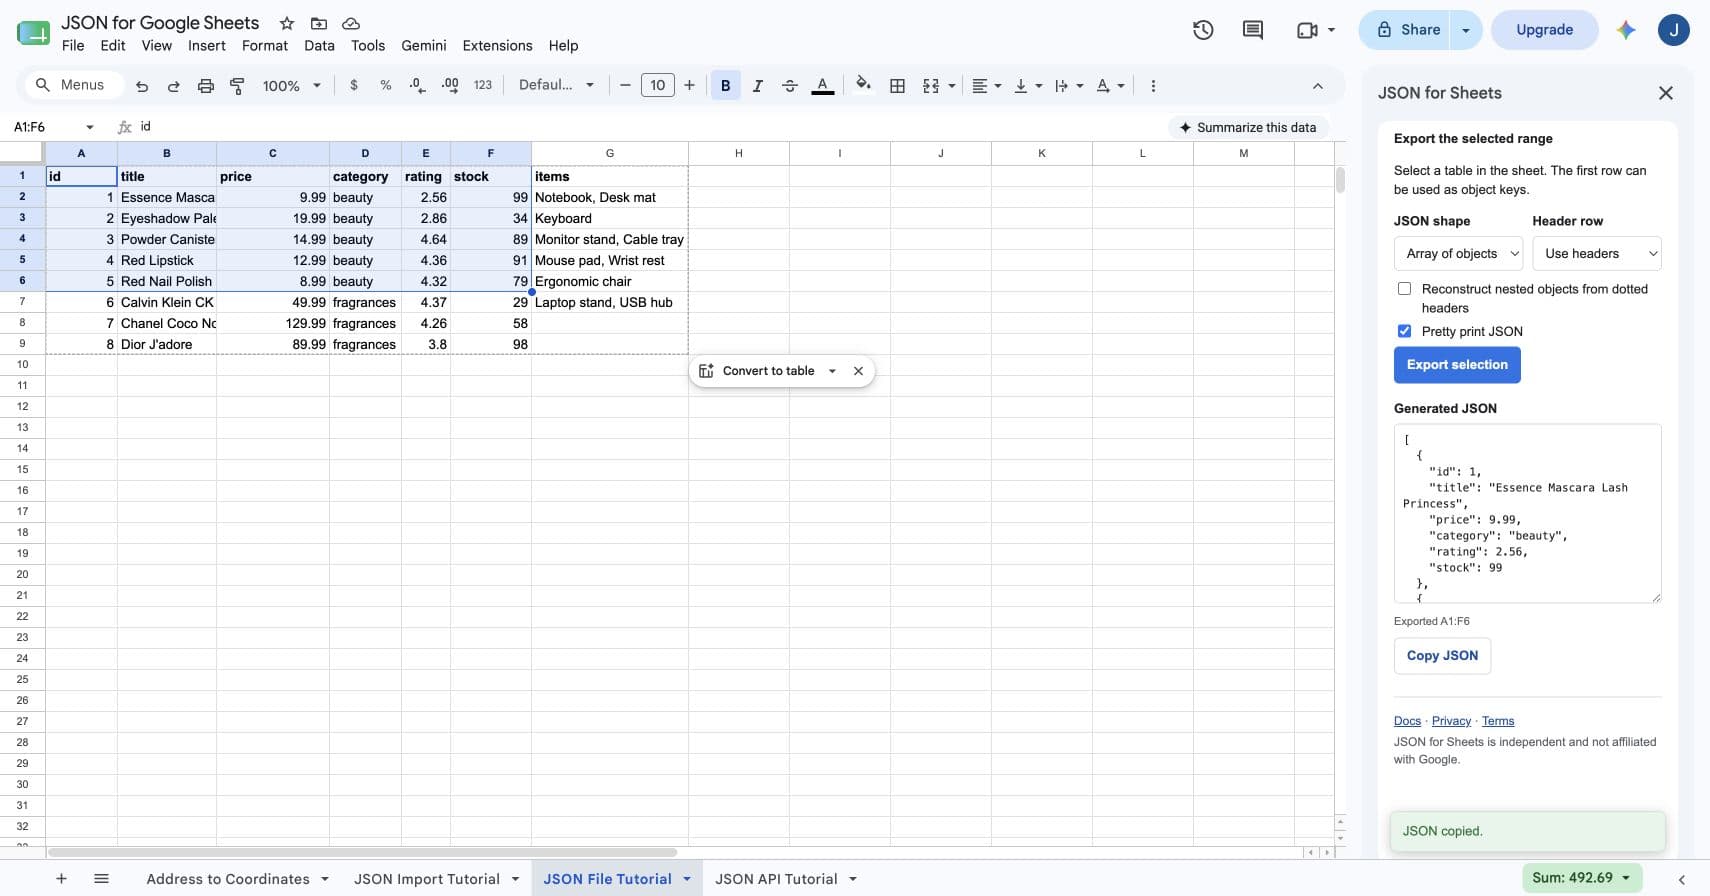The width and height of the screenshot is (1710, 896).
Task: Increase the font size
Action: pos(689,86)
